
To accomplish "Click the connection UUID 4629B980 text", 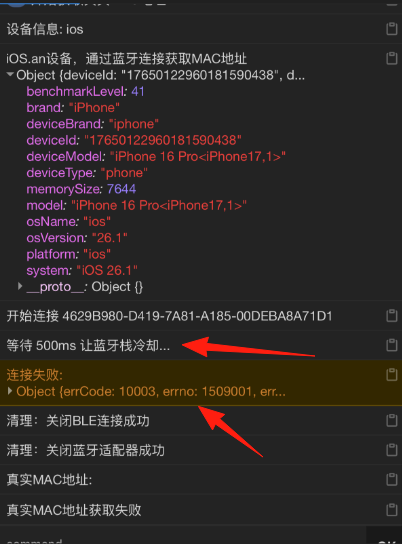I will click(197, 316).
